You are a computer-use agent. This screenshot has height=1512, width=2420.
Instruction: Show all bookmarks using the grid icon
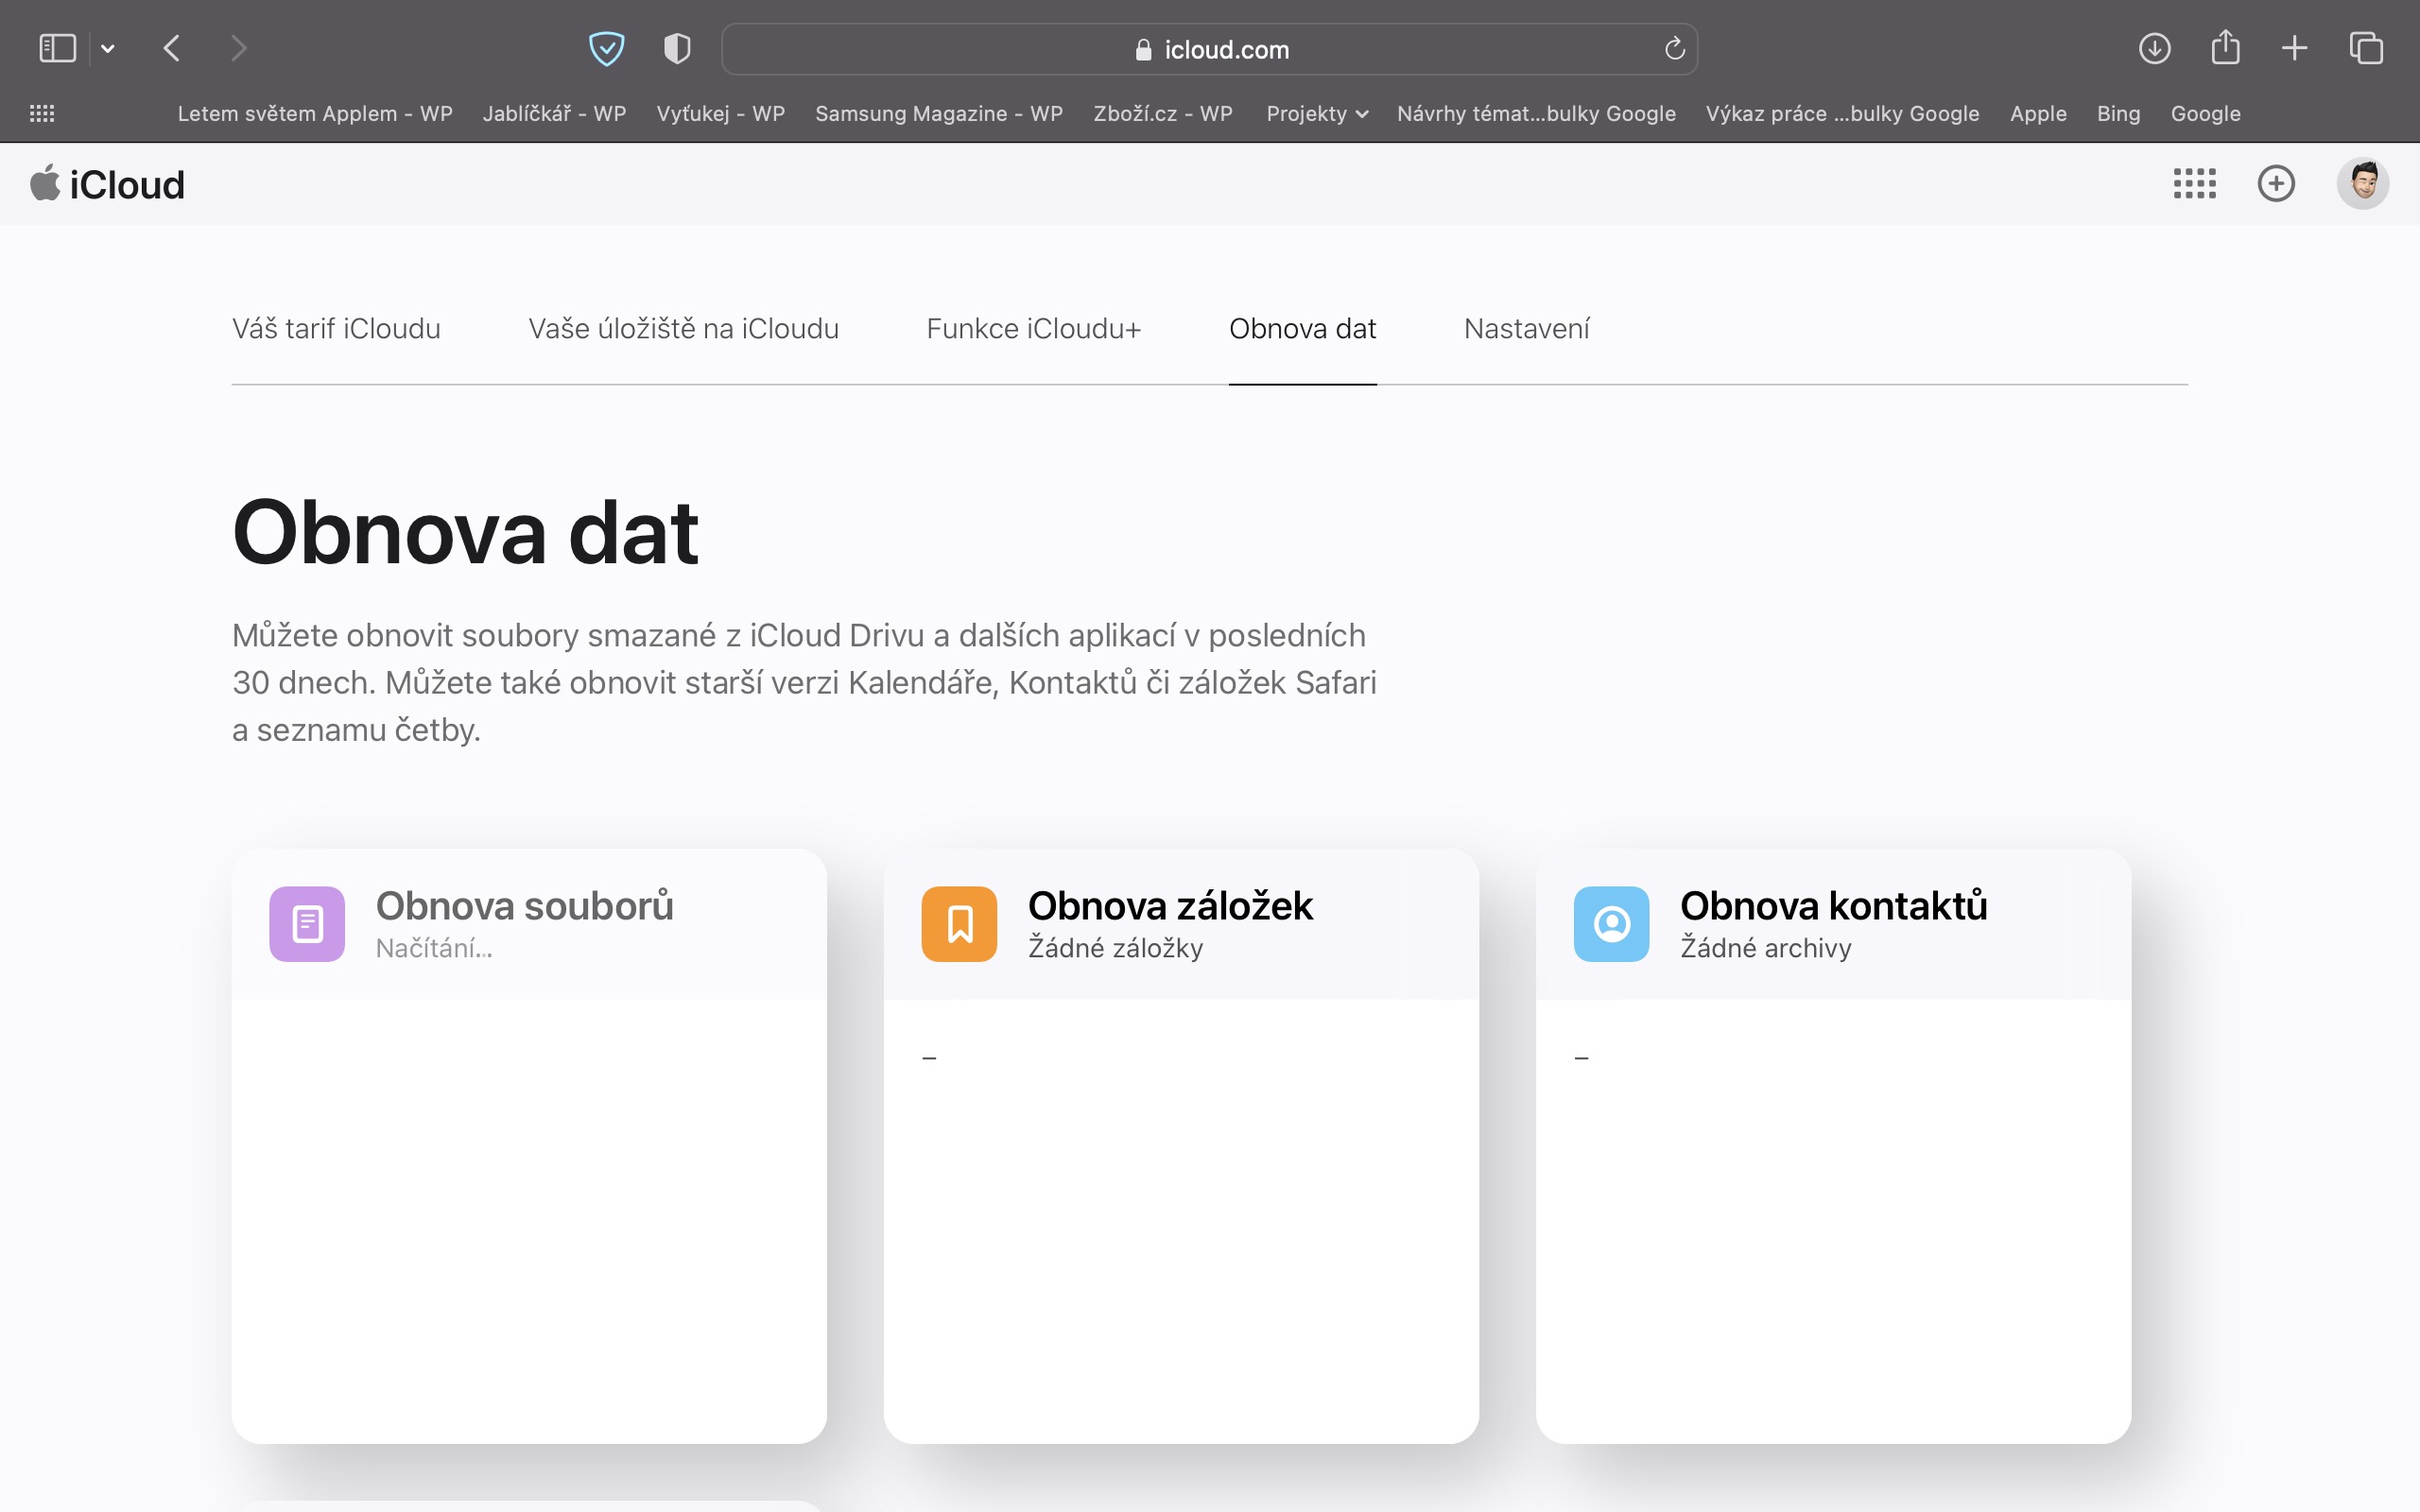coord(42,113)
